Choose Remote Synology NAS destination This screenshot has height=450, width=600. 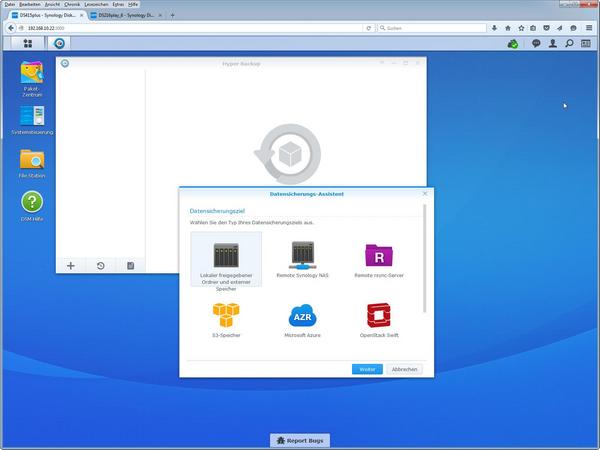click(302, 259)
